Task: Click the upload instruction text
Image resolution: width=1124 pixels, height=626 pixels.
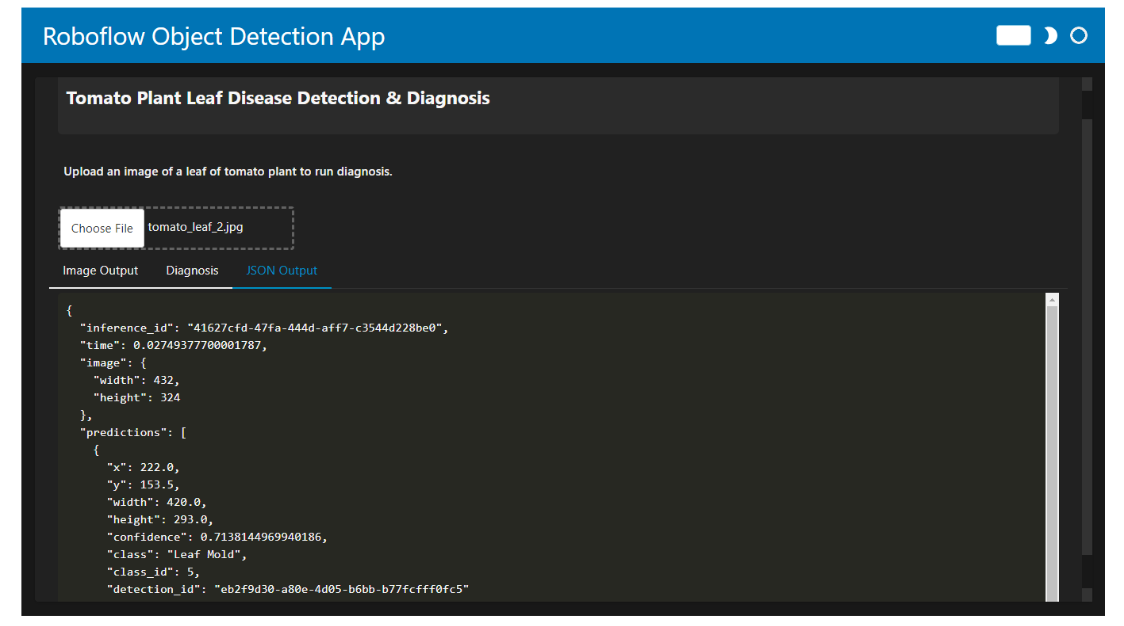Action: [228, 172]
